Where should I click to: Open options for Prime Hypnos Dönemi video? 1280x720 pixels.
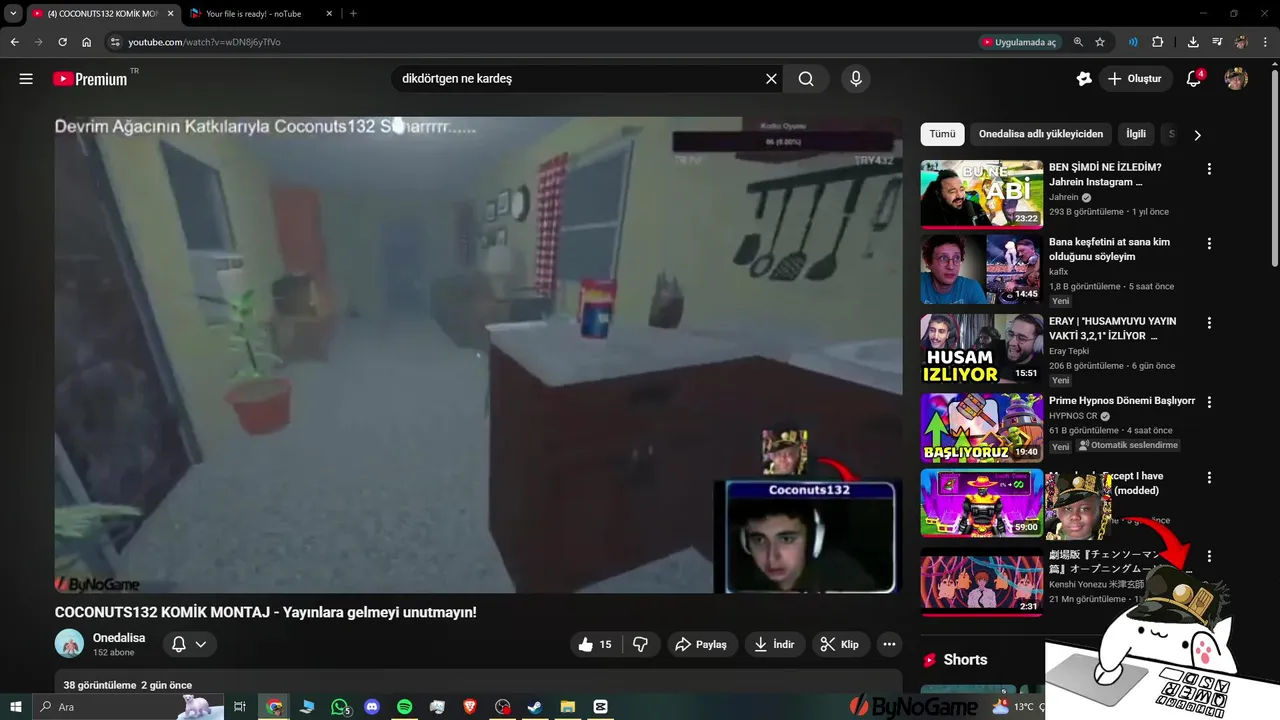1209,402
